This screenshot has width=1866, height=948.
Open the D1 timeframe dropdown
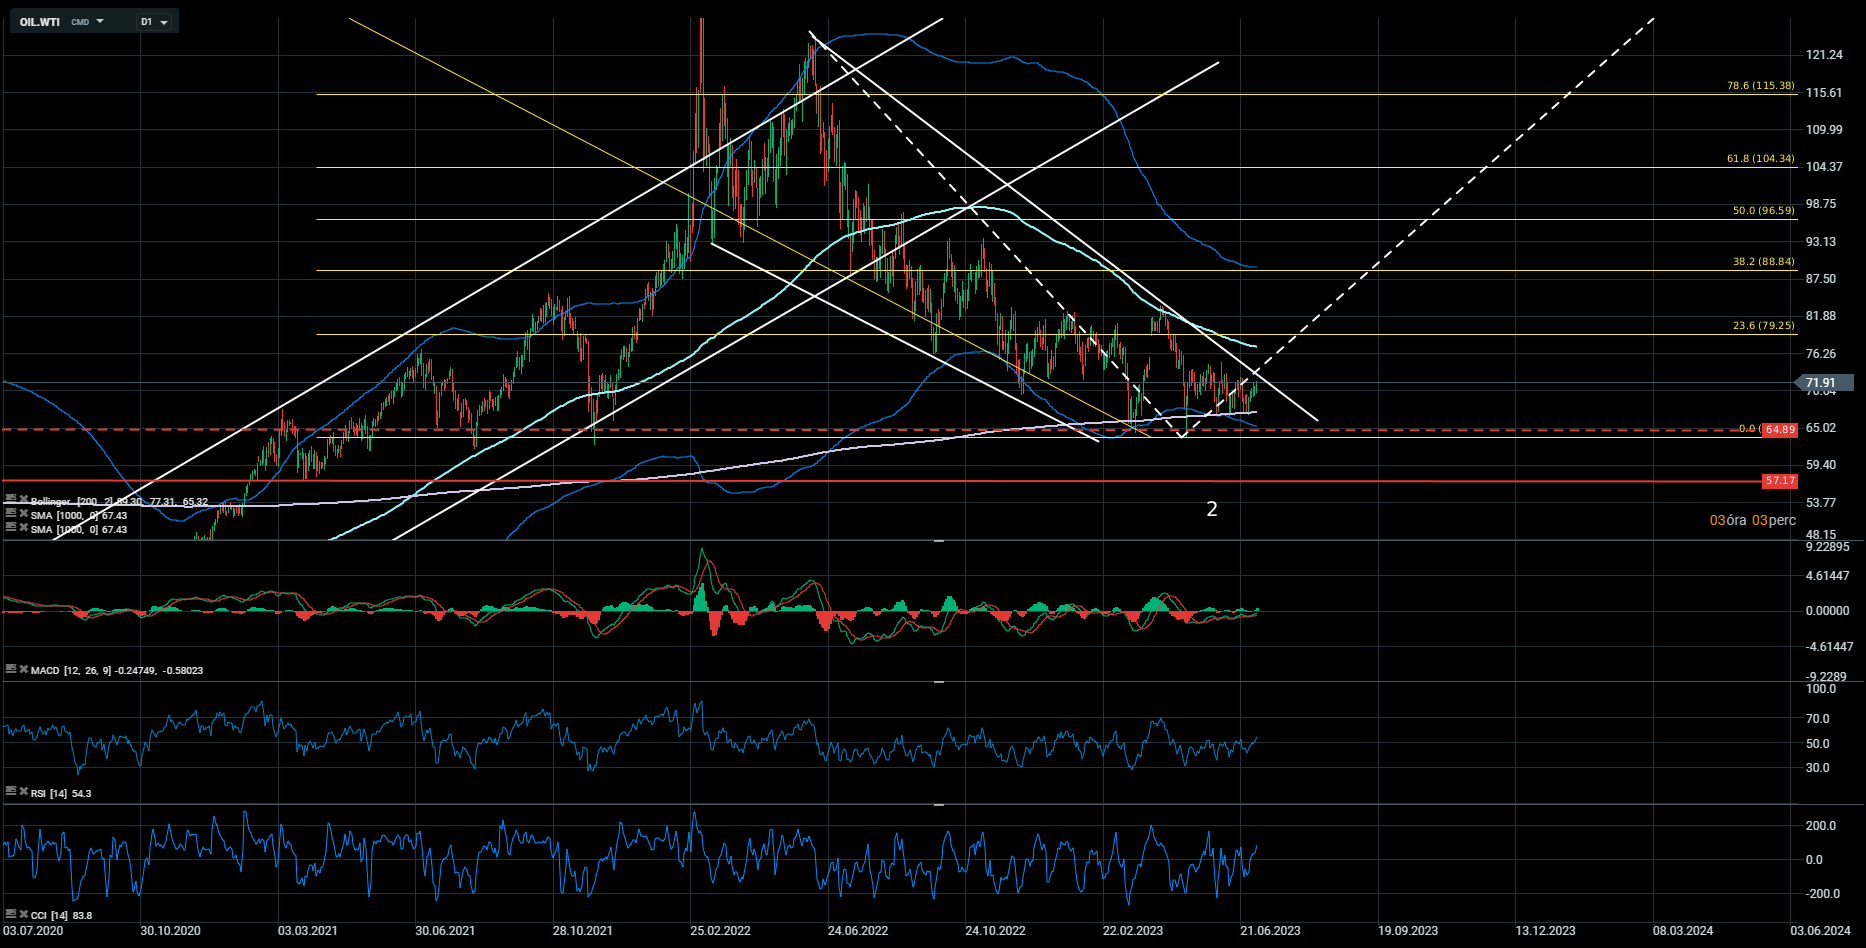click(x=155, y=22)
